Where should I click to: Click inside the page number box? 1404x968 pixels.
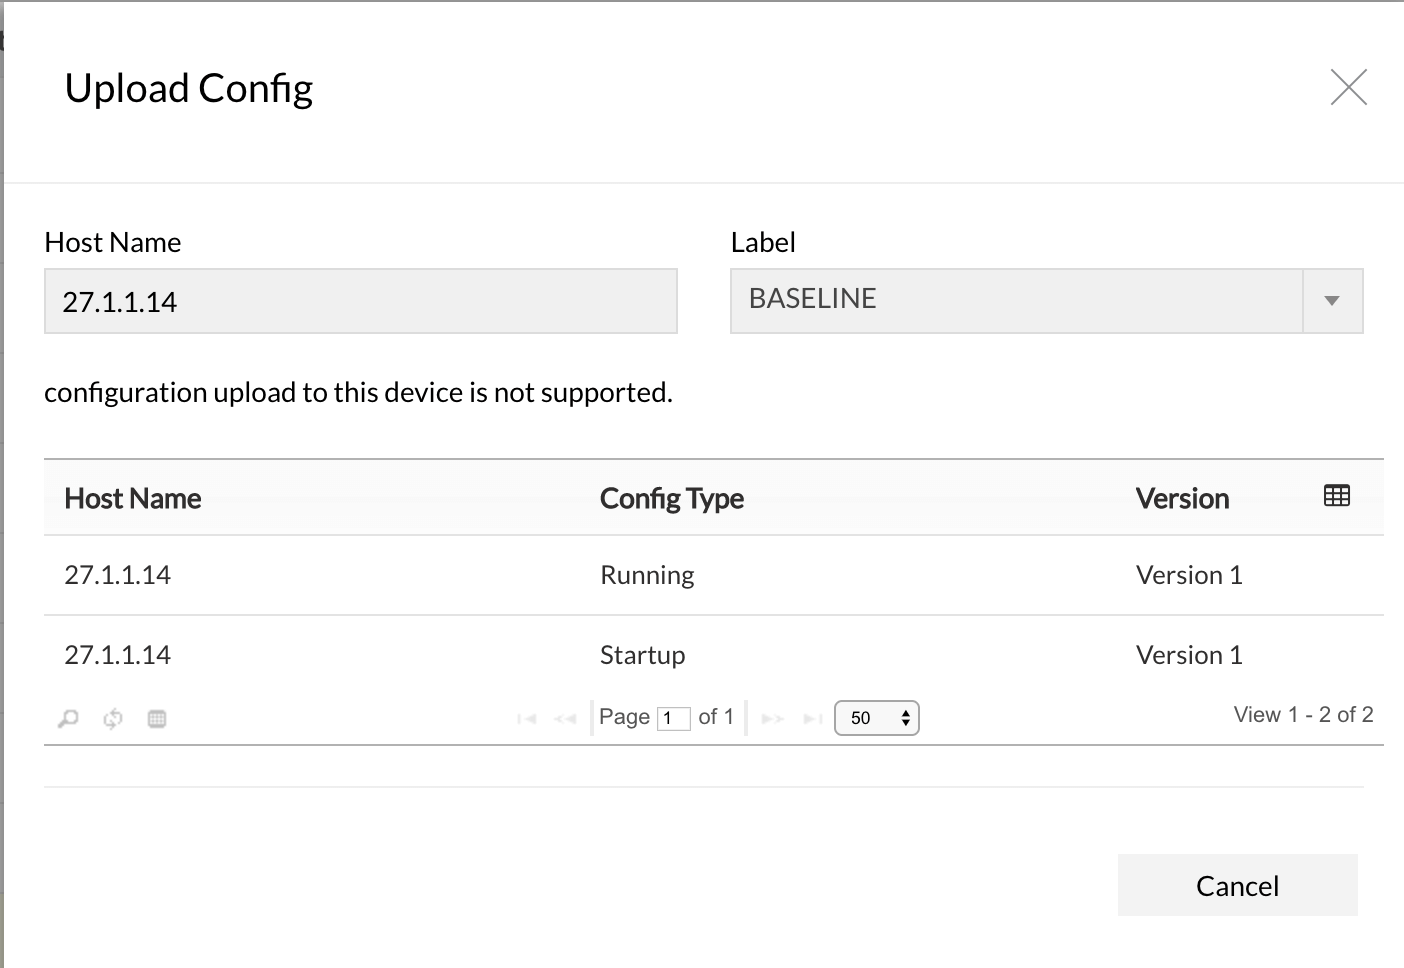674,718
